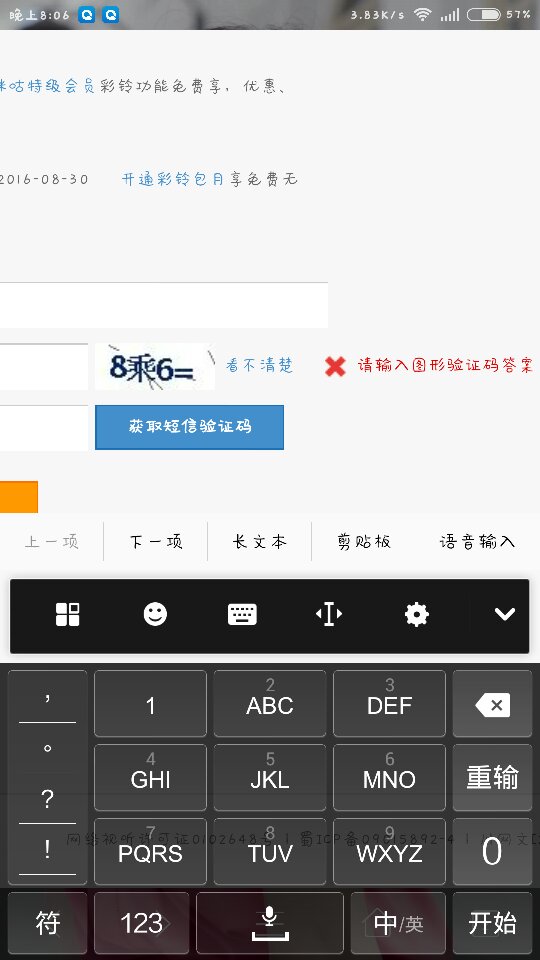This screenshot has width=540, height=960.
Task: Tap the GHI 4 key
Action: [151, 778]
